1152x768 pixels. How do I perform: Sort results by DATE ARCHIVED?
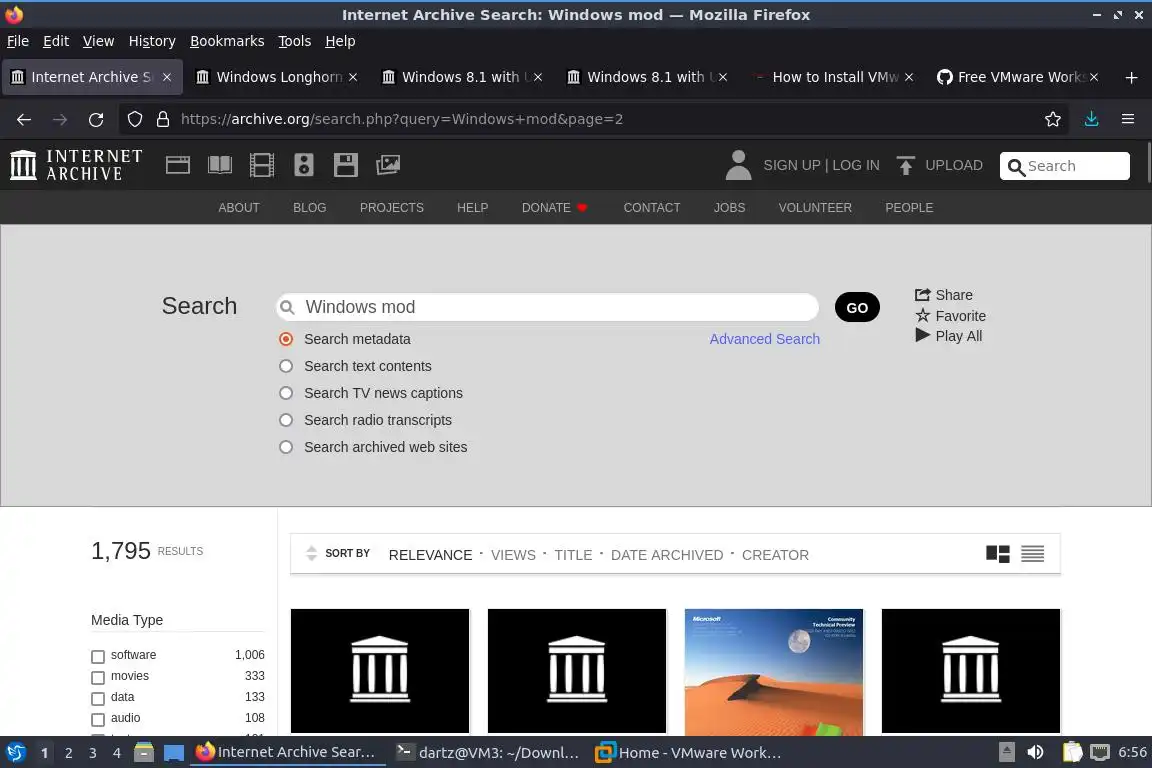[x=666, y=555]
